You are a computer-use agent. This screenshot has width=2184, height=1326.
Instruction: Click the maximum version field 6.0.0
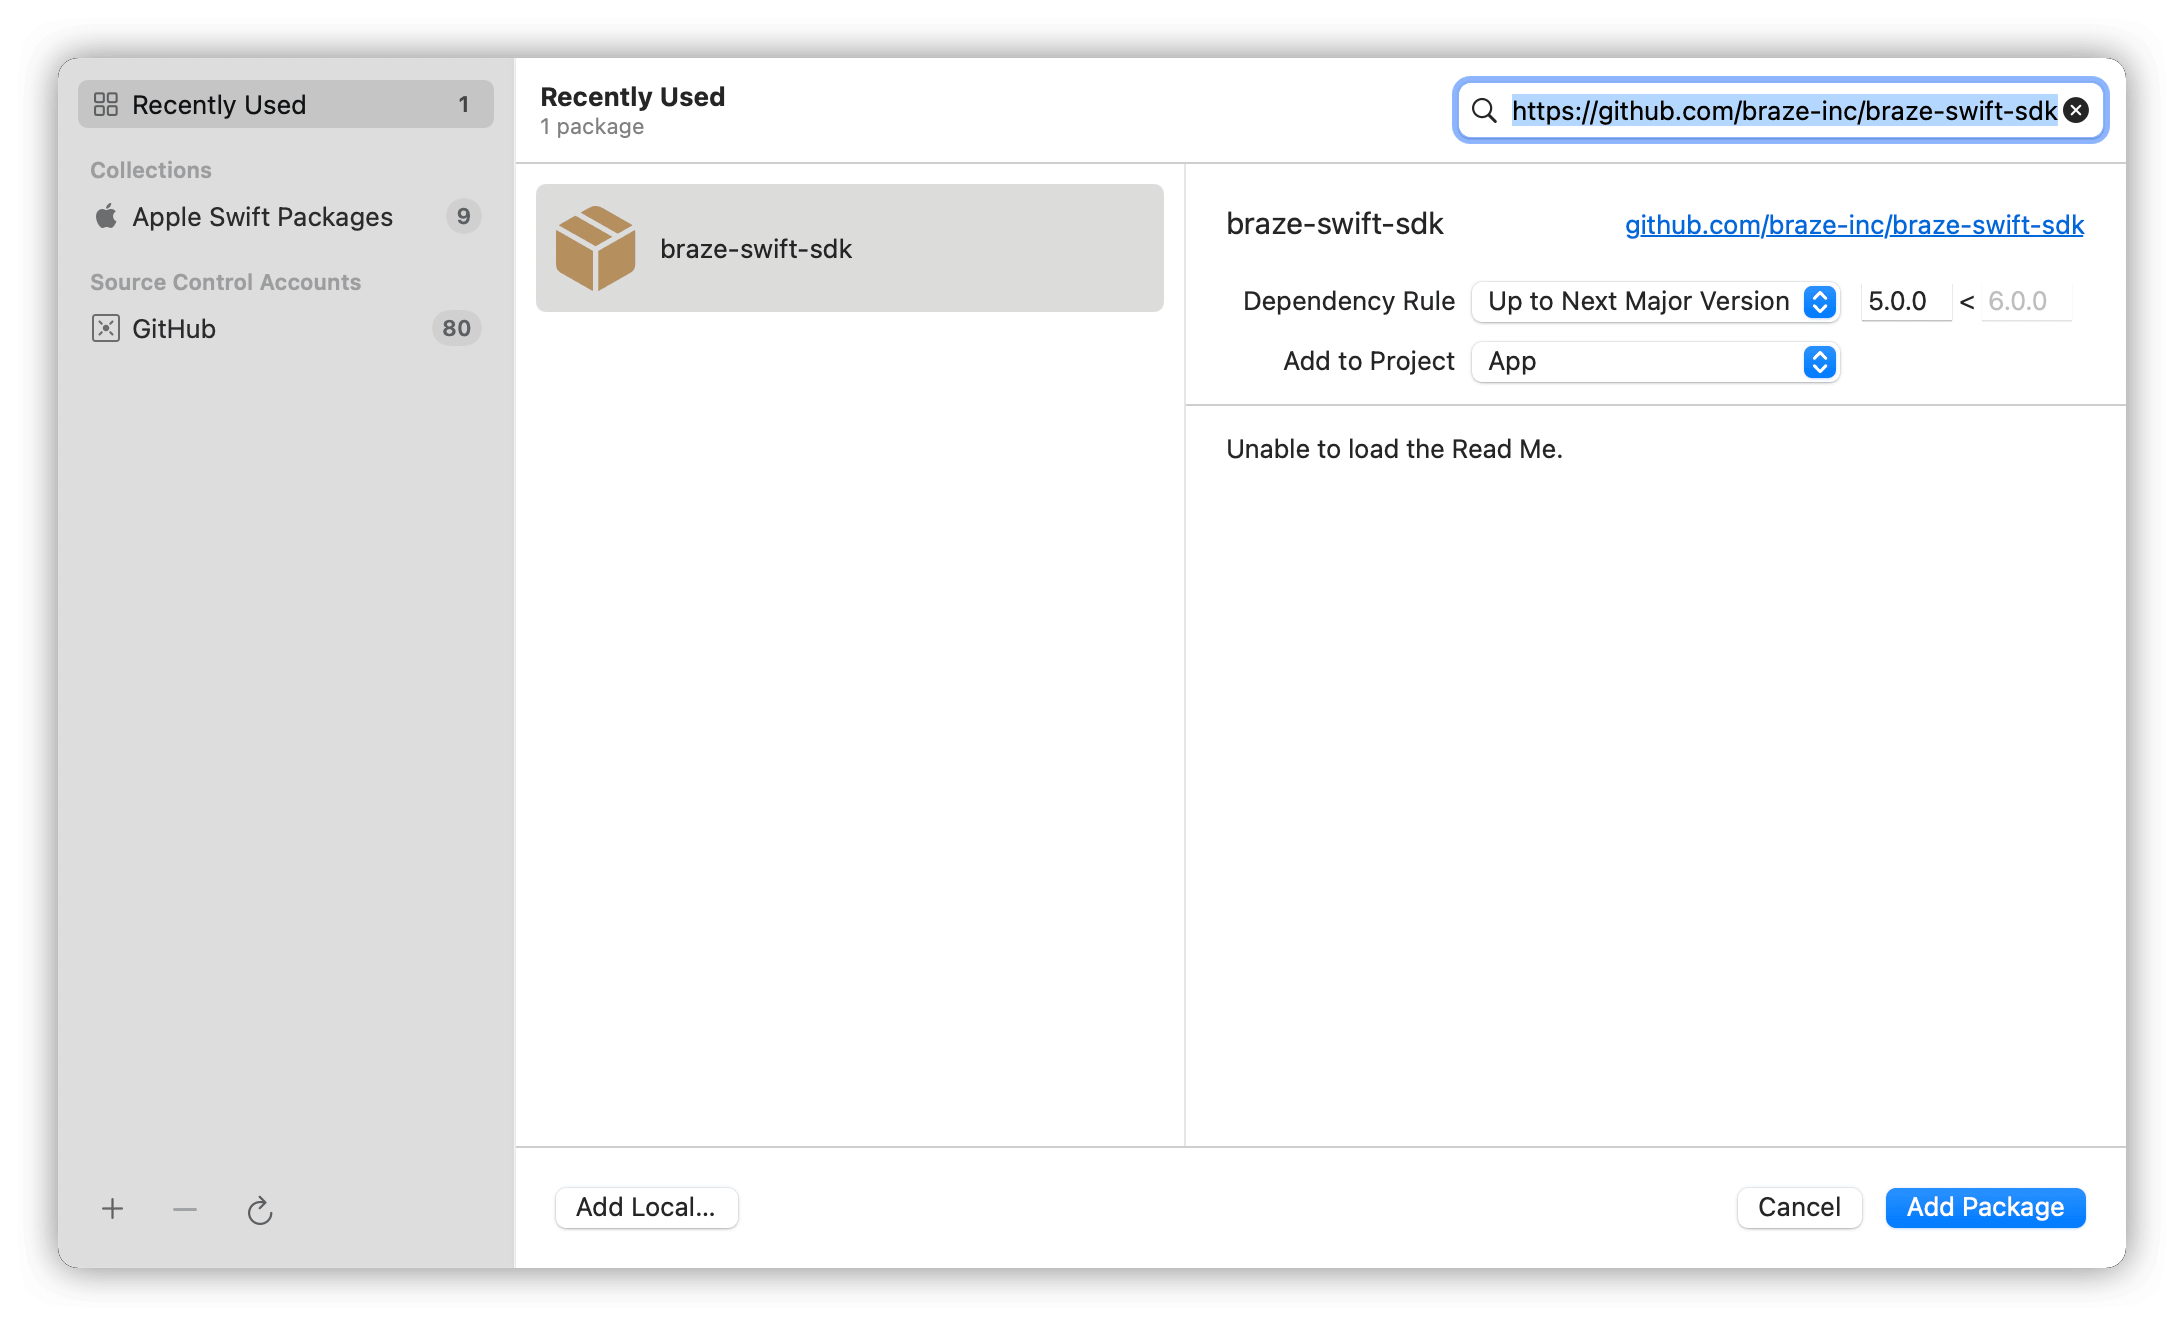click(2027, 301)
